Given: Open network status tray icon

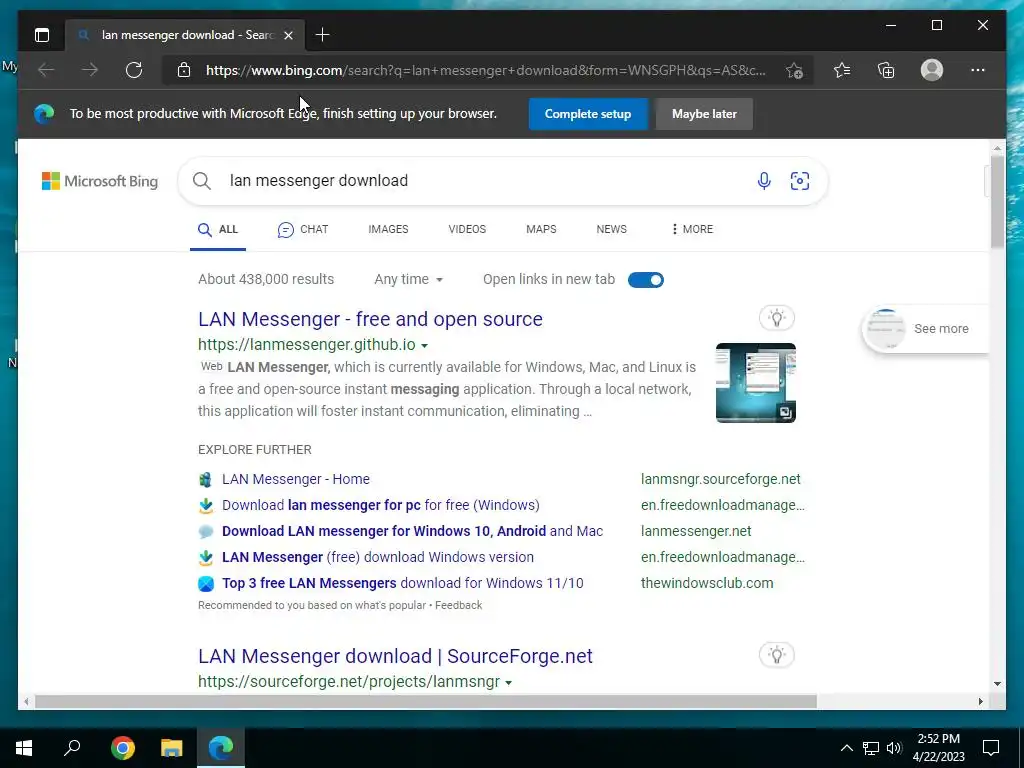Looking at the screenshot, I should click(x=871, y=748).
